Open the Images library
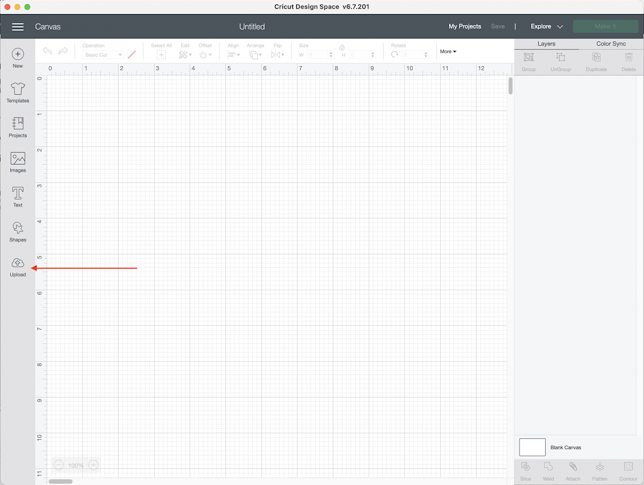This screenshot has width=644, height=485. click(x=18, y=162)
